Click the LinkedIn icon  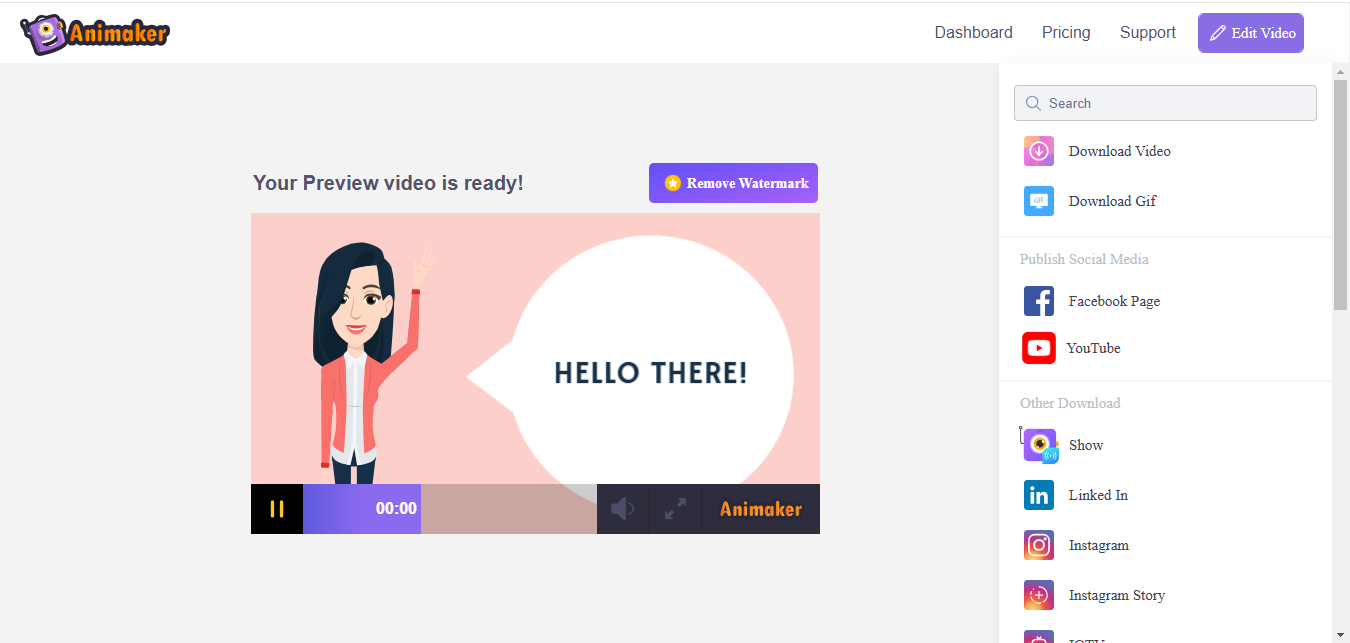1039,495
